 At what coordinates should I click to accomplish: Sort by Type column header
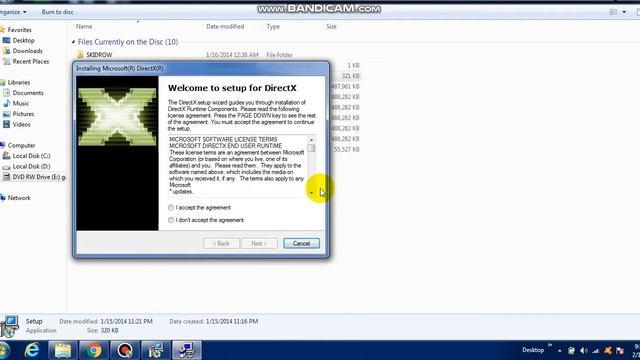click(273, 27)
